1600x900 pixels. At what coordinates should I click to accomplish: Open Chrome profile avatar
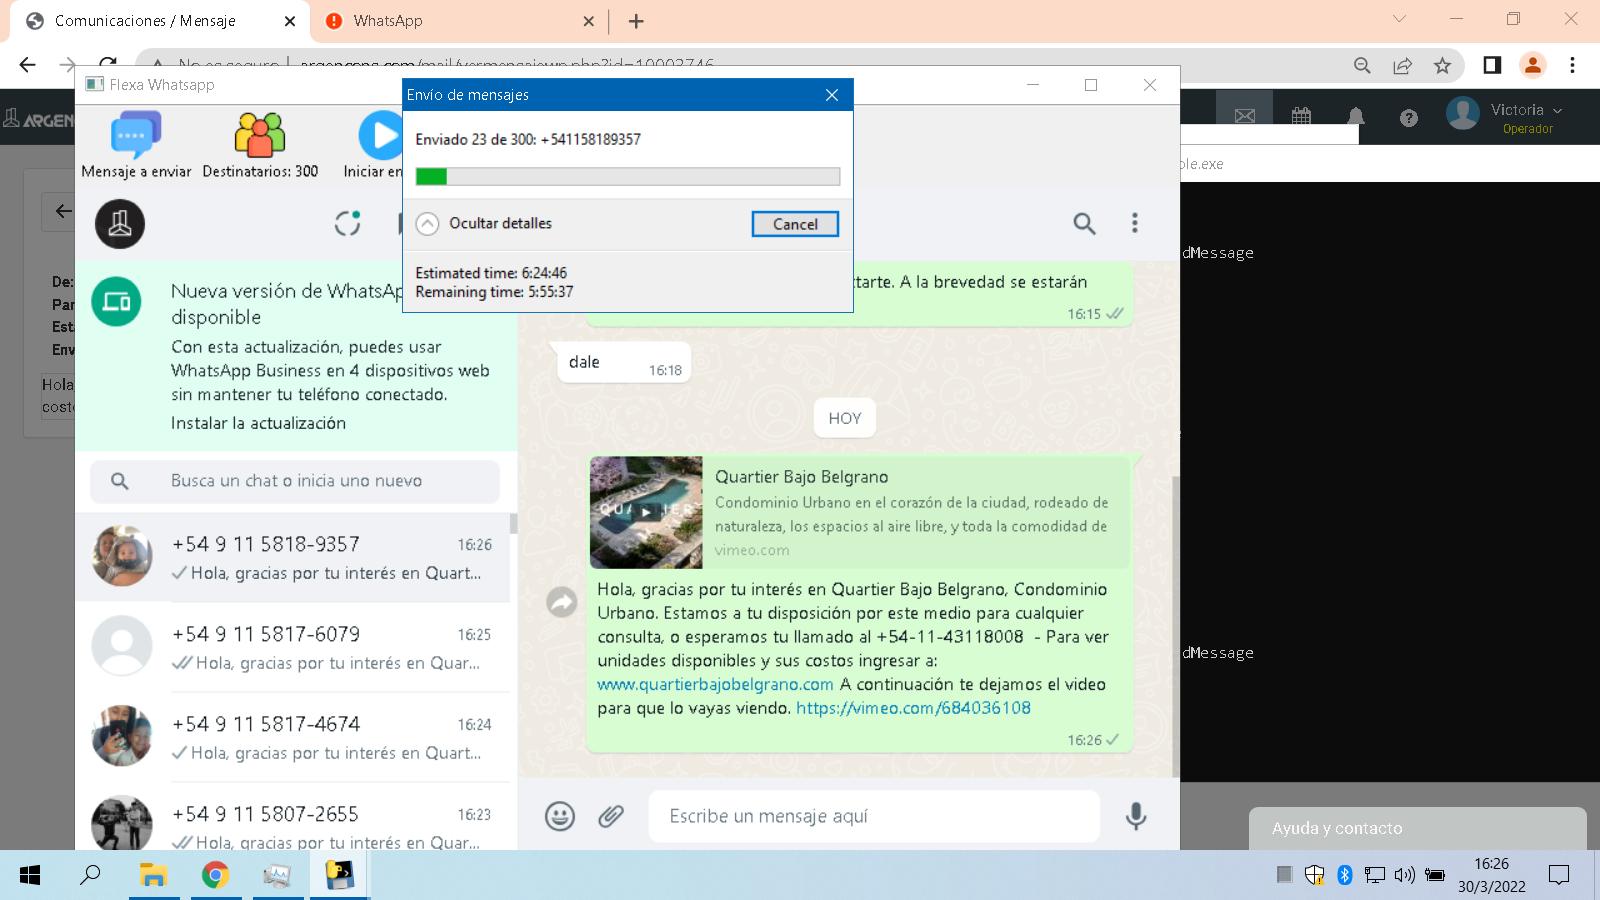1532,65
